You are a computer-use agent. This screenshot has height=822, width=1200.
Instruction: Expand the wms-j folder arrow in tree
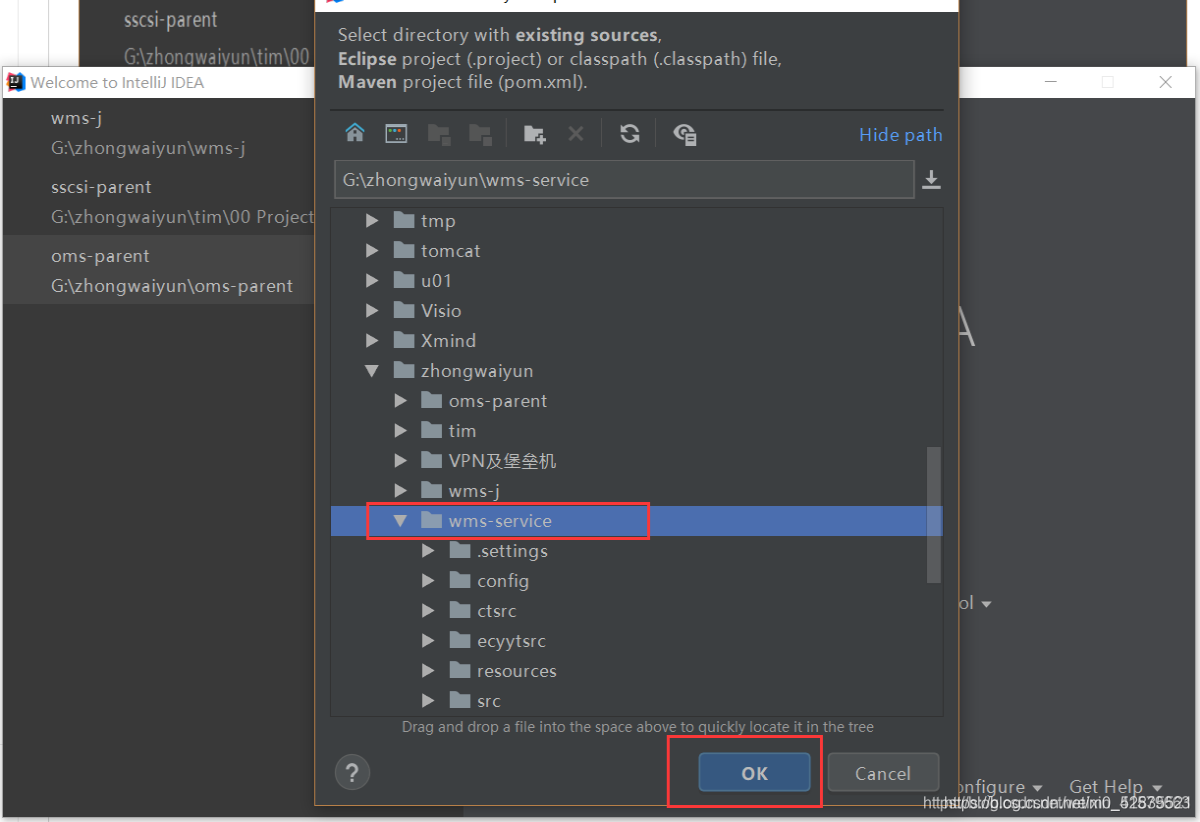point(400,490)
